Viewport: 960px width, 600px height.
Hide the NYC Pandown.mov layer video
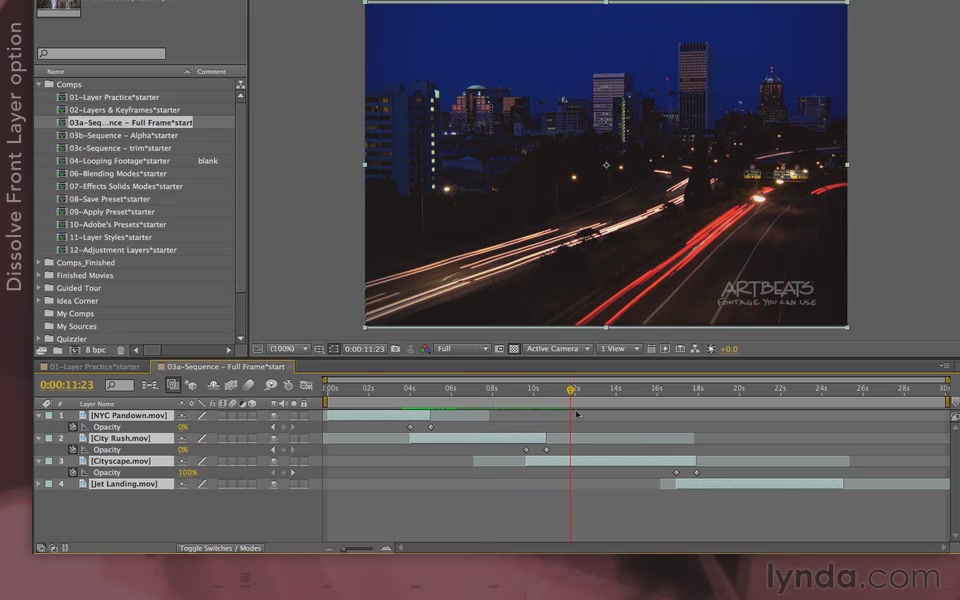point(274,415)
